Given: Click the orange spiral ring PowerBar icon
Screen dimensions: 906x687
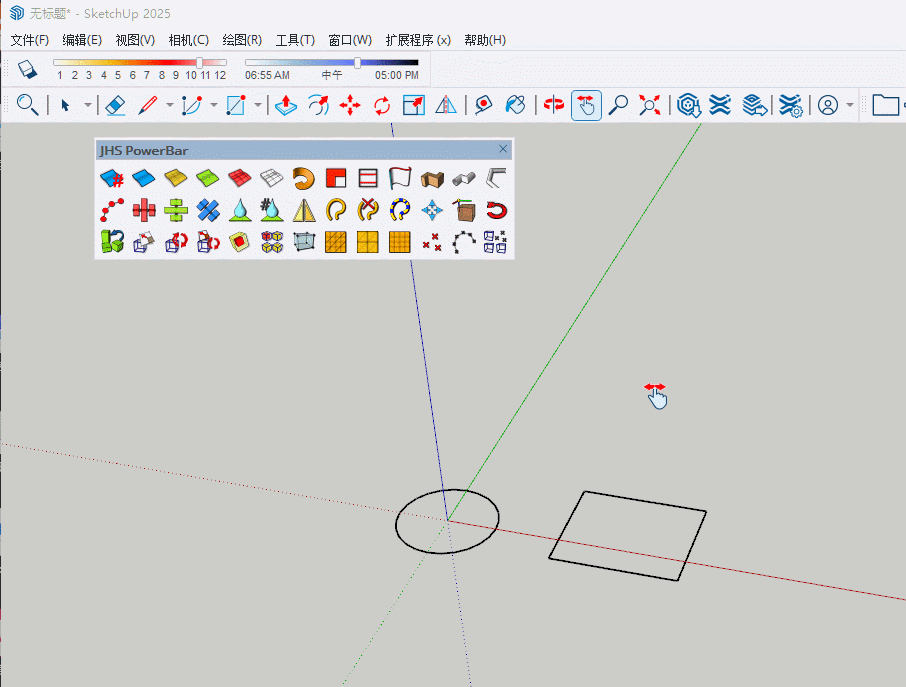Looking at the screenshot, I should click(x=303, y=178).
